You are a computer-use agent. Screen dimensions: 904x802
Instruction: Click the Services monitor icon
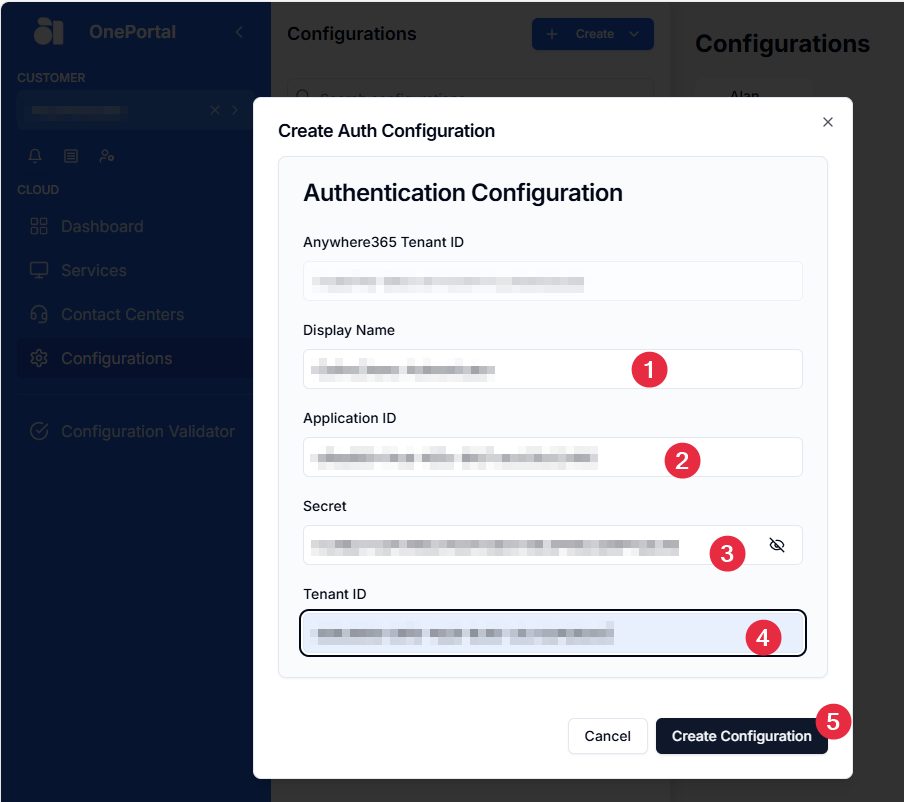click(39, 270)
